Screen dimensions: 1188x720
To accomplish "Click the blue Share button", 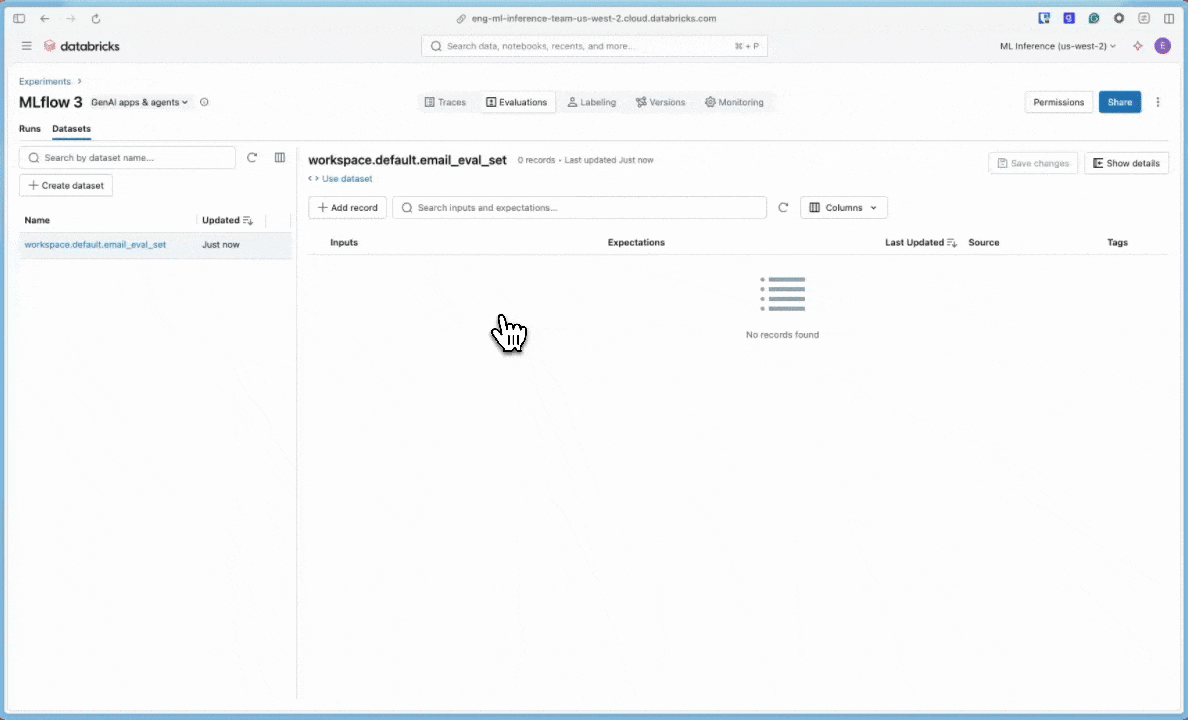I will coord(1120,102).
